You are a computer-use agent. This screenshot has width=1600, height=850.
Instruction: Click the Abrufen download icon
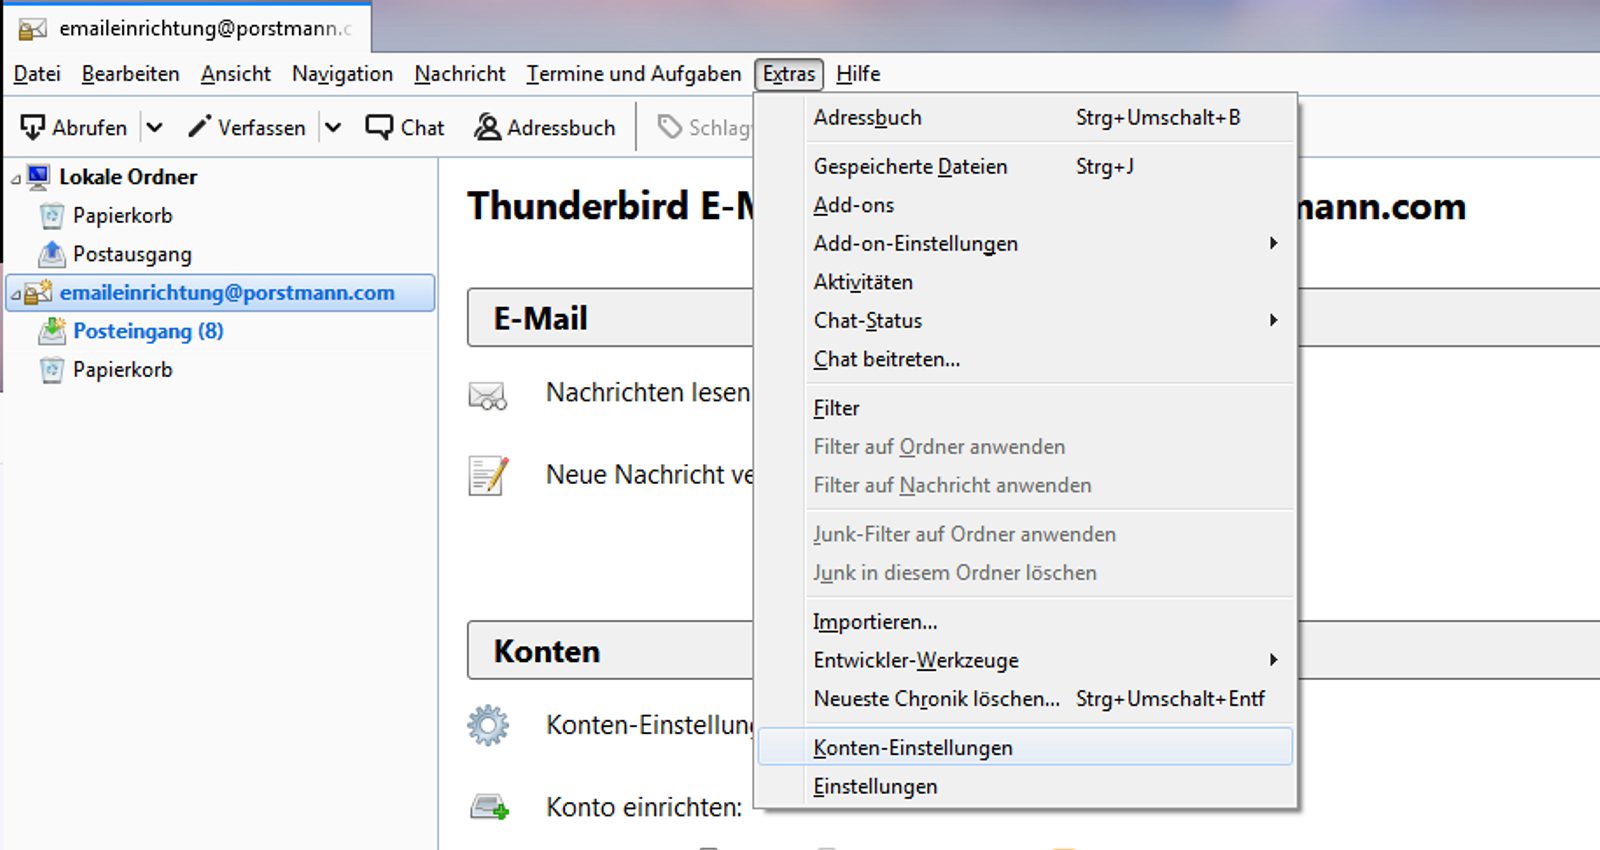coord(33,127)
